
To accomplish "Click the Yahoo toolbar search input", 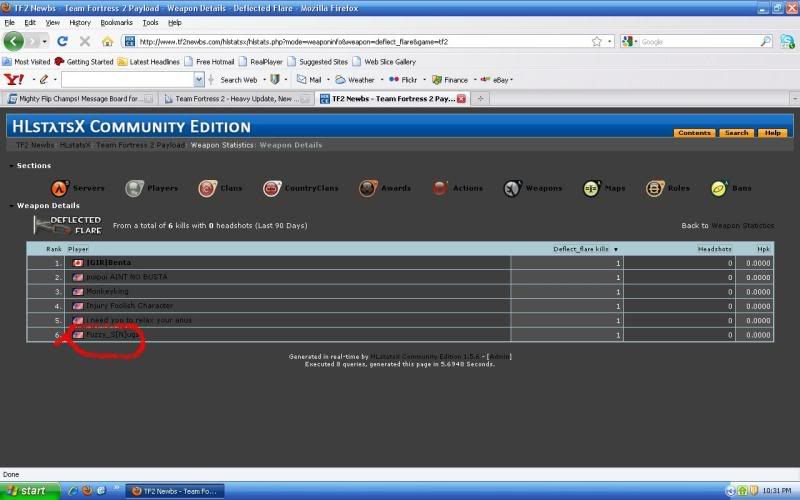I will pyautogui.click(x=128, y=80).
